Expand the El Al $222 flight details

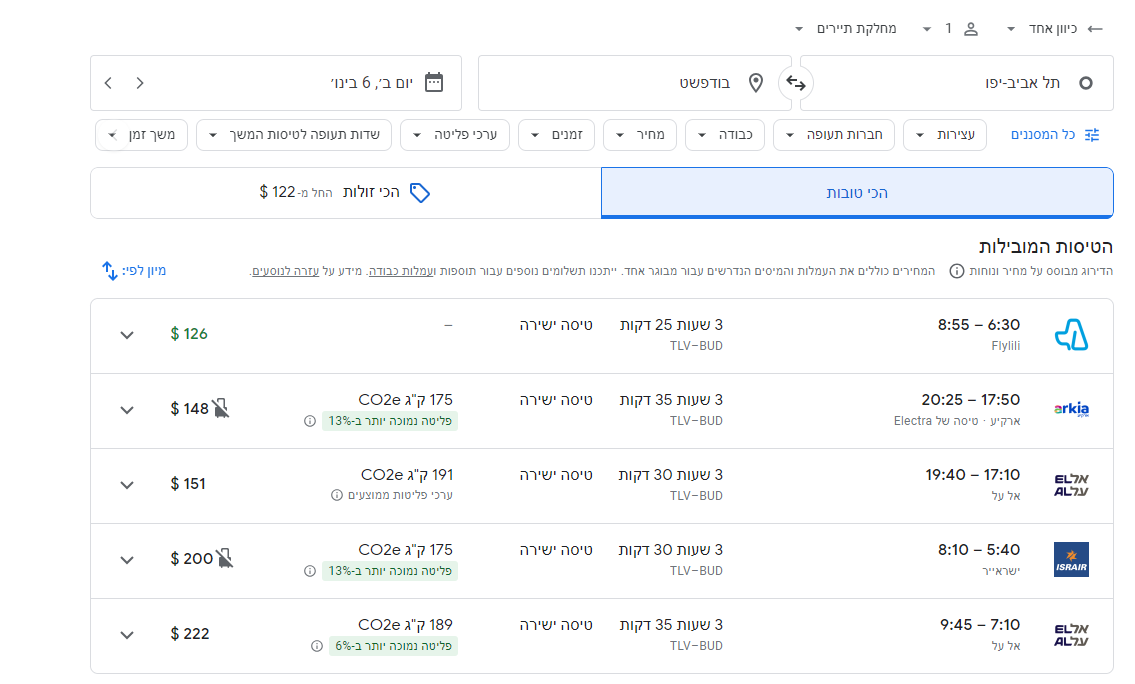coord(127,635)
